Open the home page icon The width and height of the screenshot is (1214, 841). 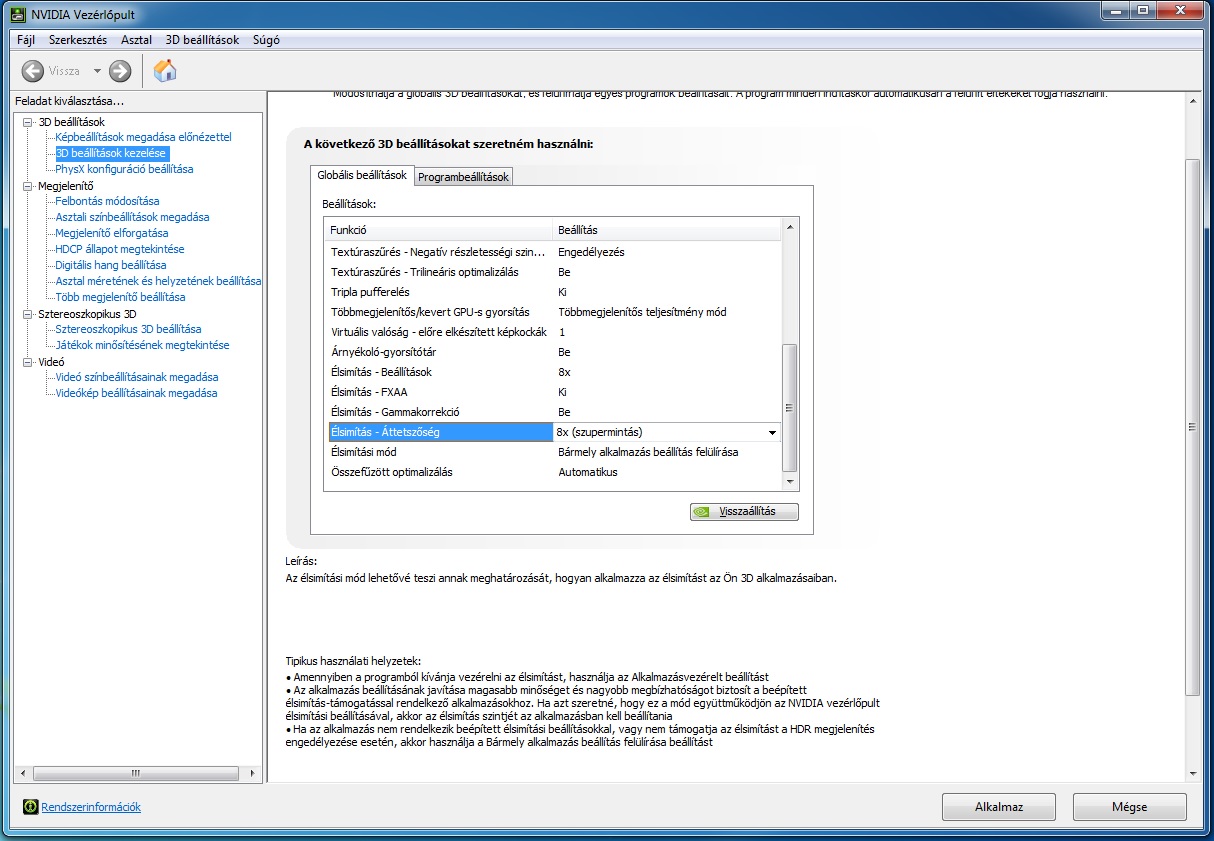click(x=165, y=71)
